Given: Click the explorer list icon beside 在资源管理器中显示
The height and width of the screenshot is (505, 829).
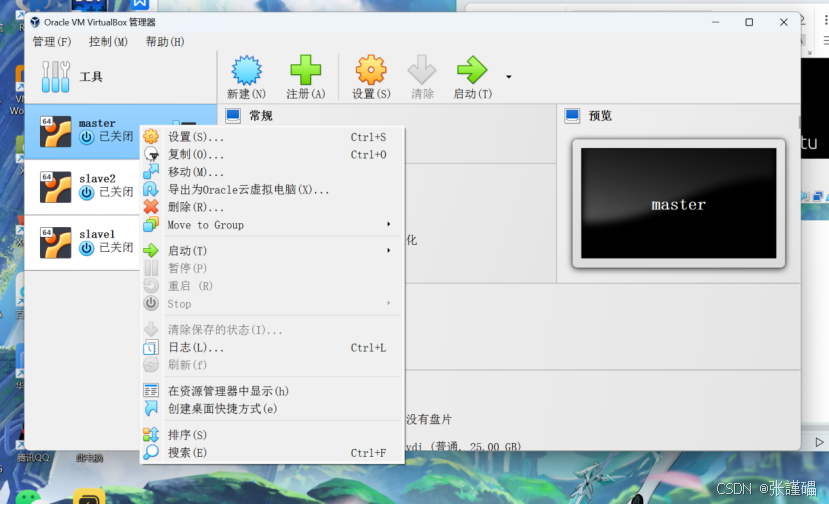Looking at the screenshot, I should [151, 391].
